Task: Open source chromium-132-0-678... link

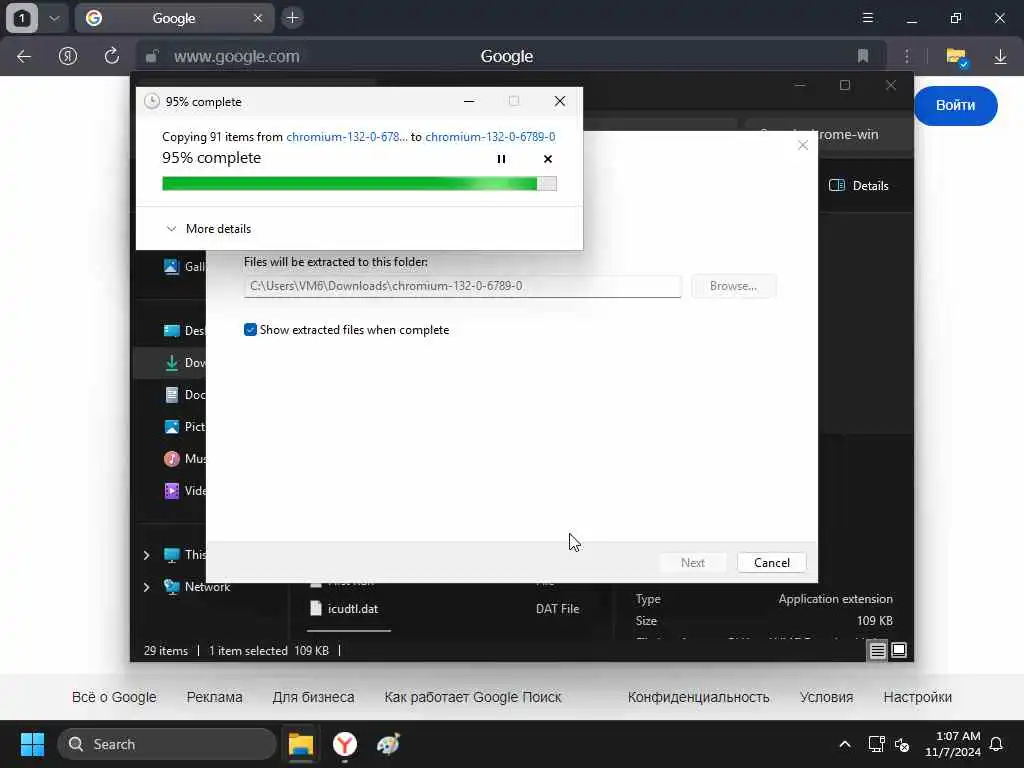Action: coord(347,136)
